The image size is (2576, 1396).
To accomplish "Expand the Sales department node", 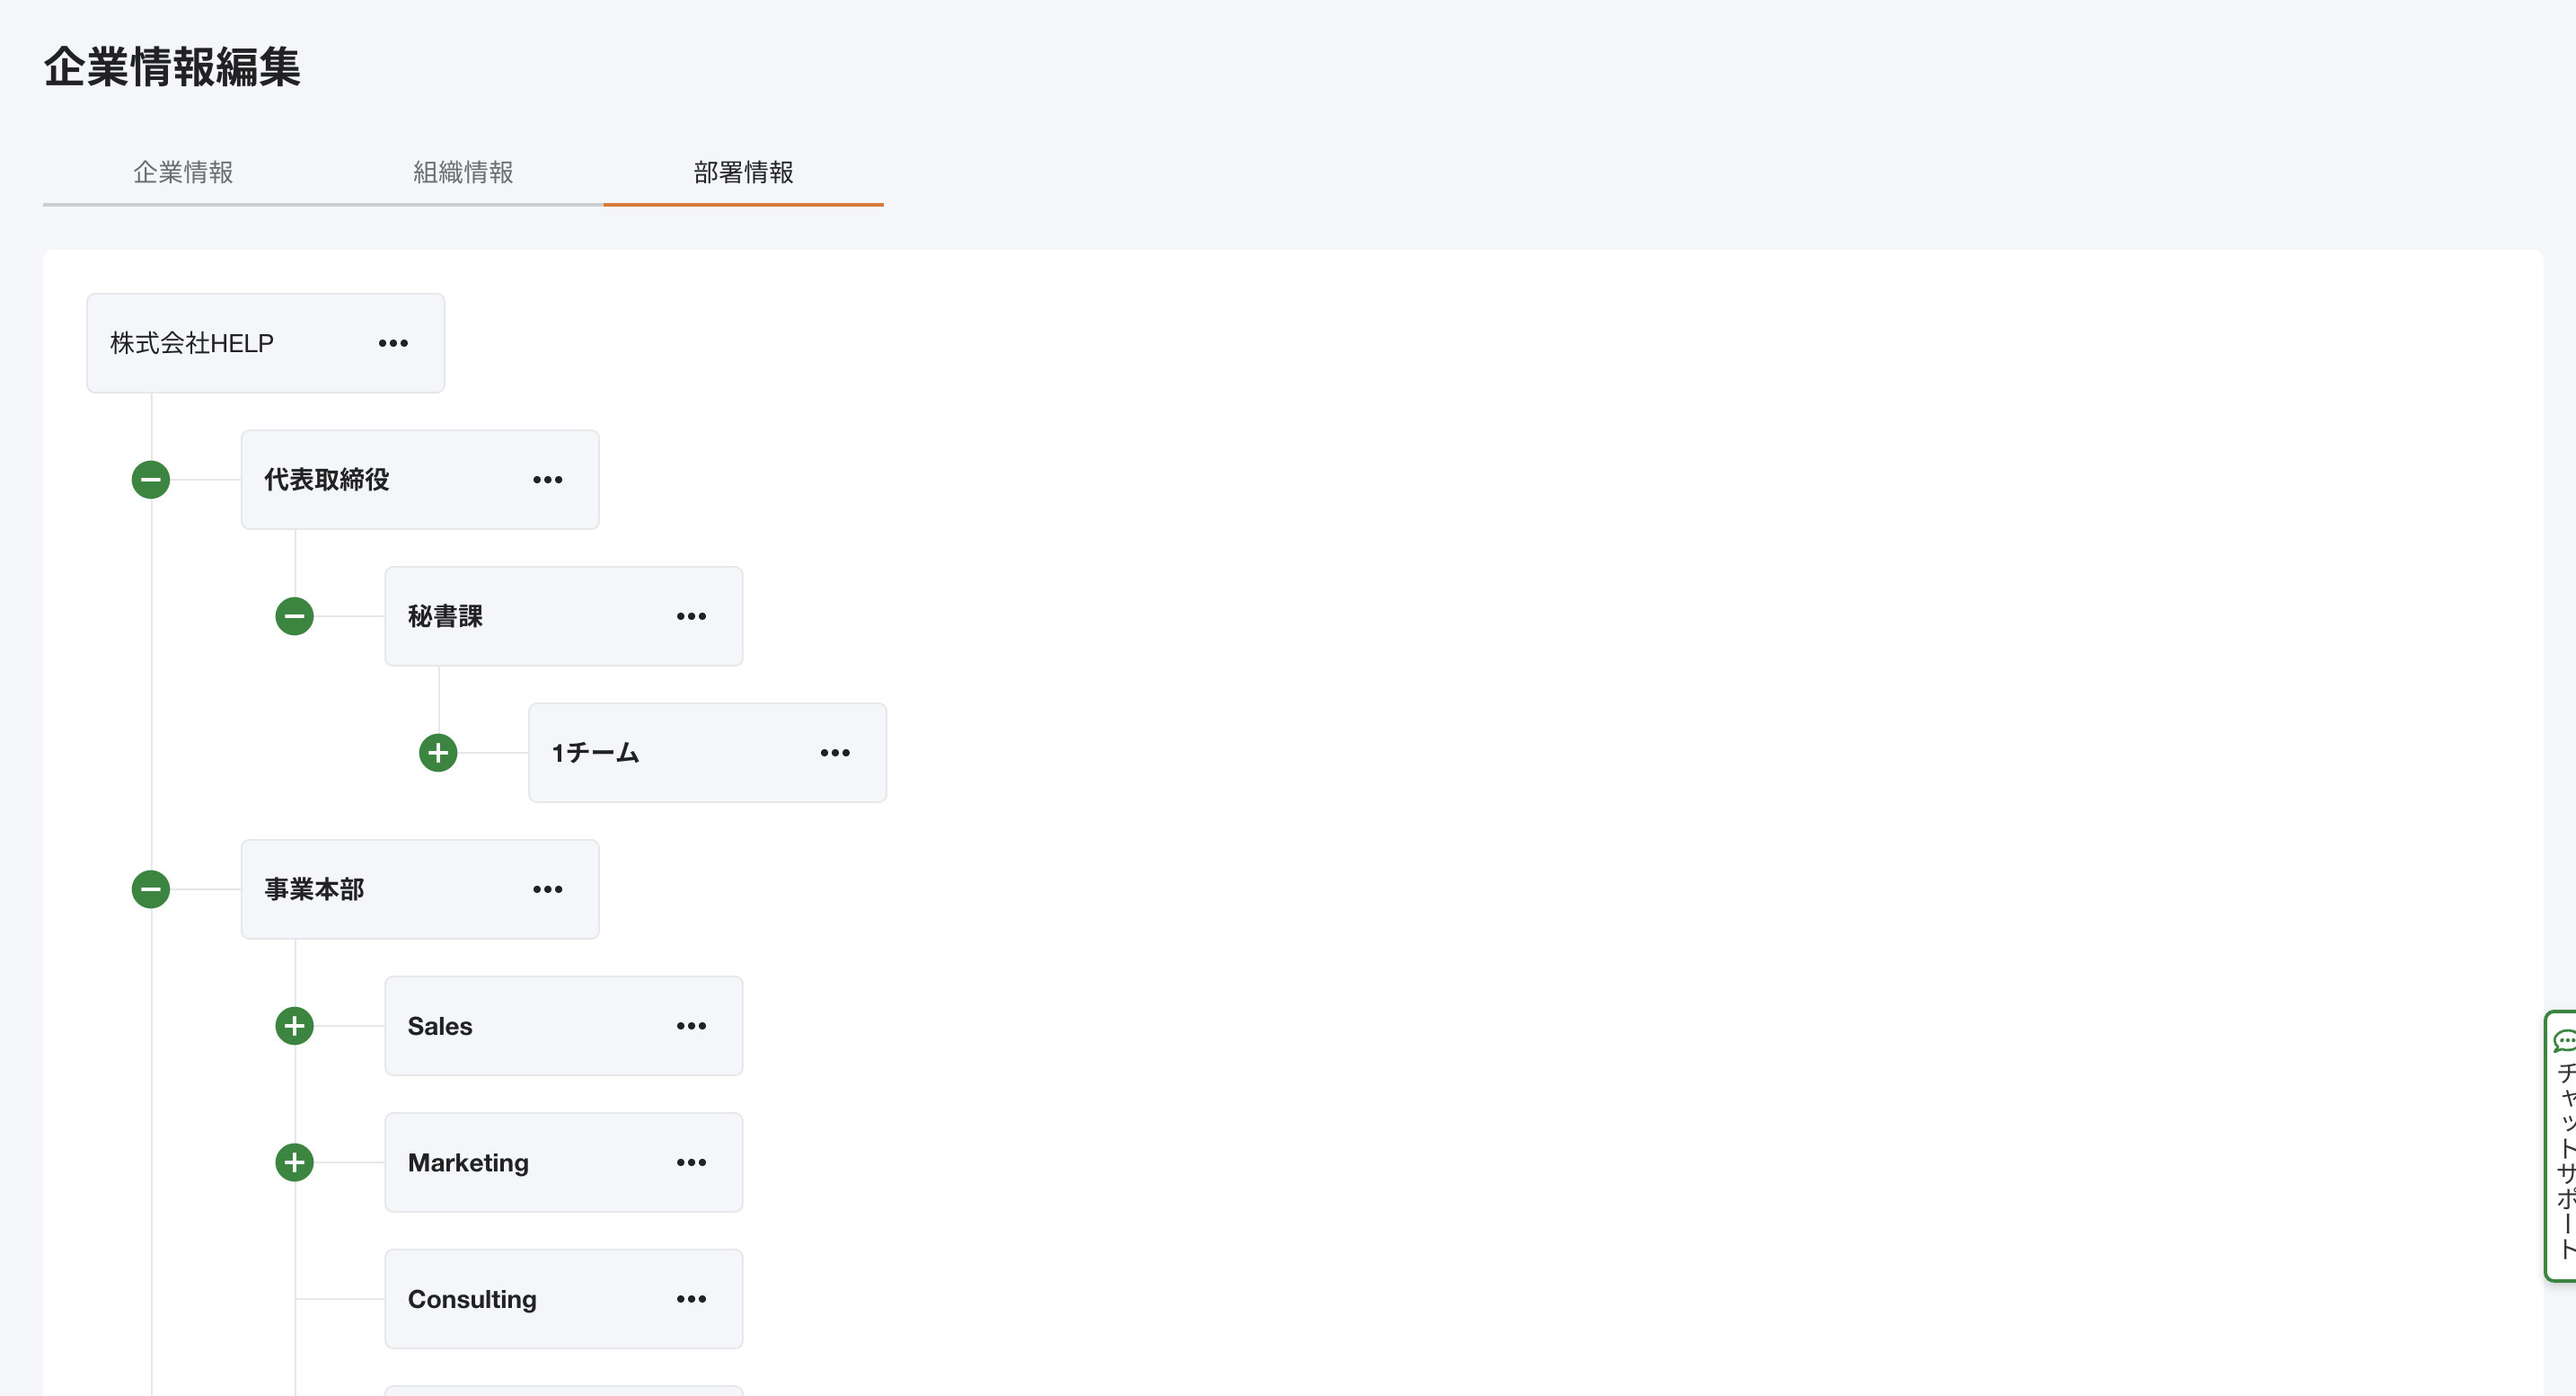I will click(x=294, y=1026).
